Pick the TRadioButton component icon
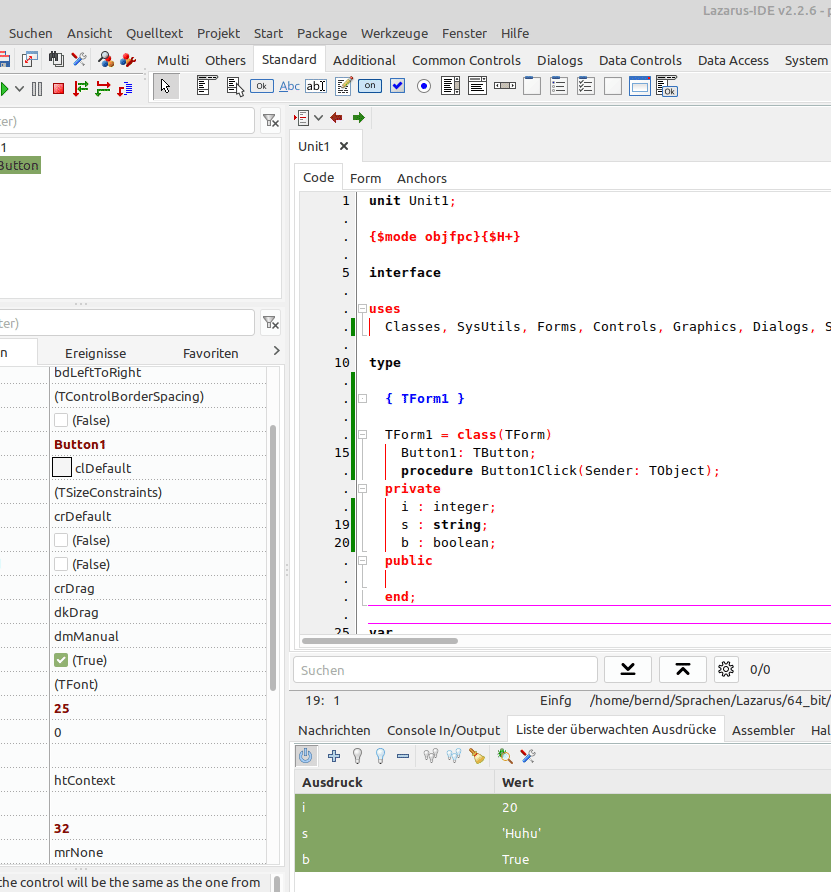The image size is (831, 892). point(424,86)
